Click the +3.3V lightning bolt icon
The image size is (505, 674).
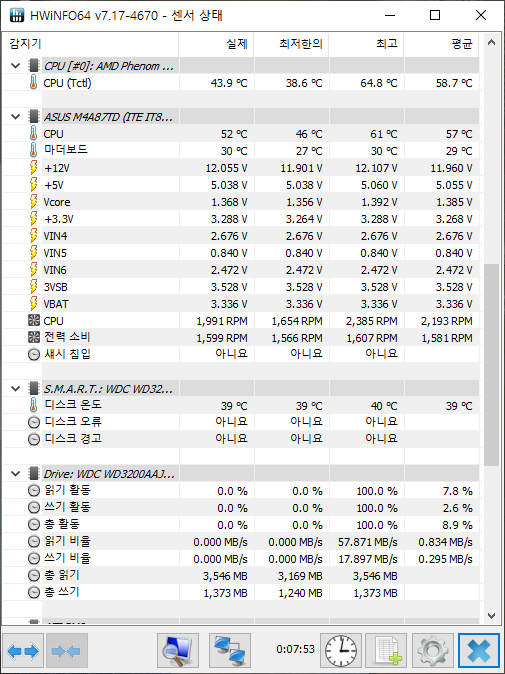[34, 219]
